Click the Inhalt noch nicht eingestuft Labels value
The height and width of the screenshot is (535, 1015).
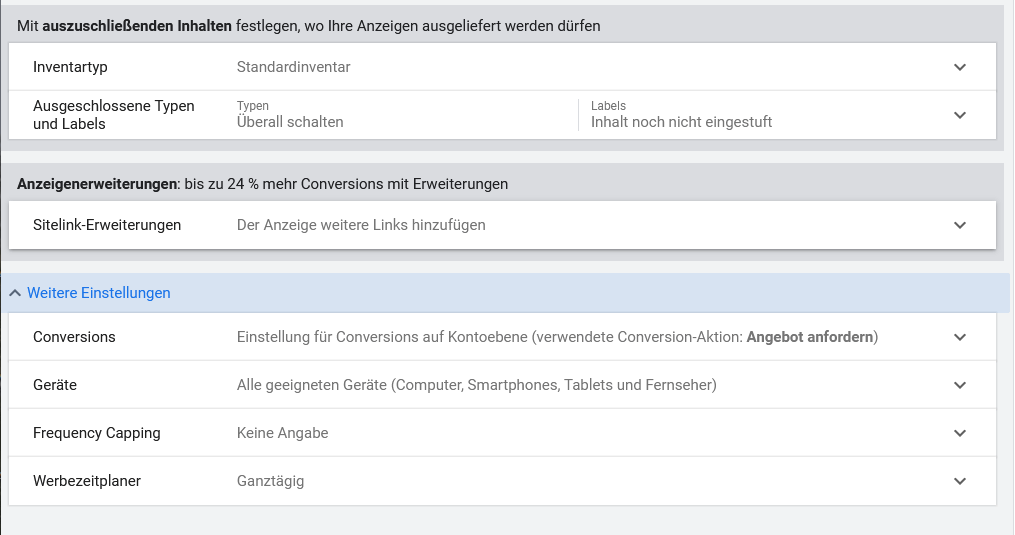point(681,122)
